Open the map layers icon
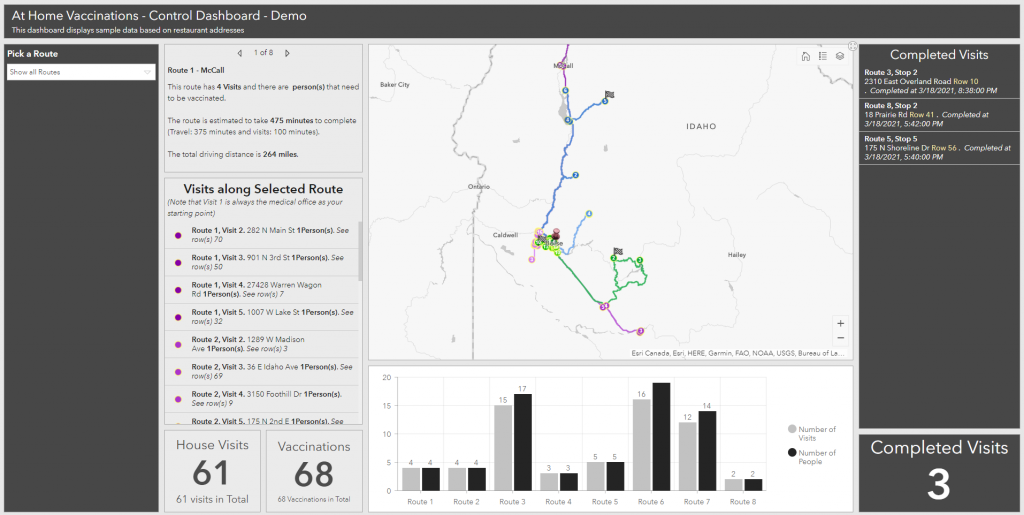This screenshot has height=515, width=1024. (x=840, y=56)
